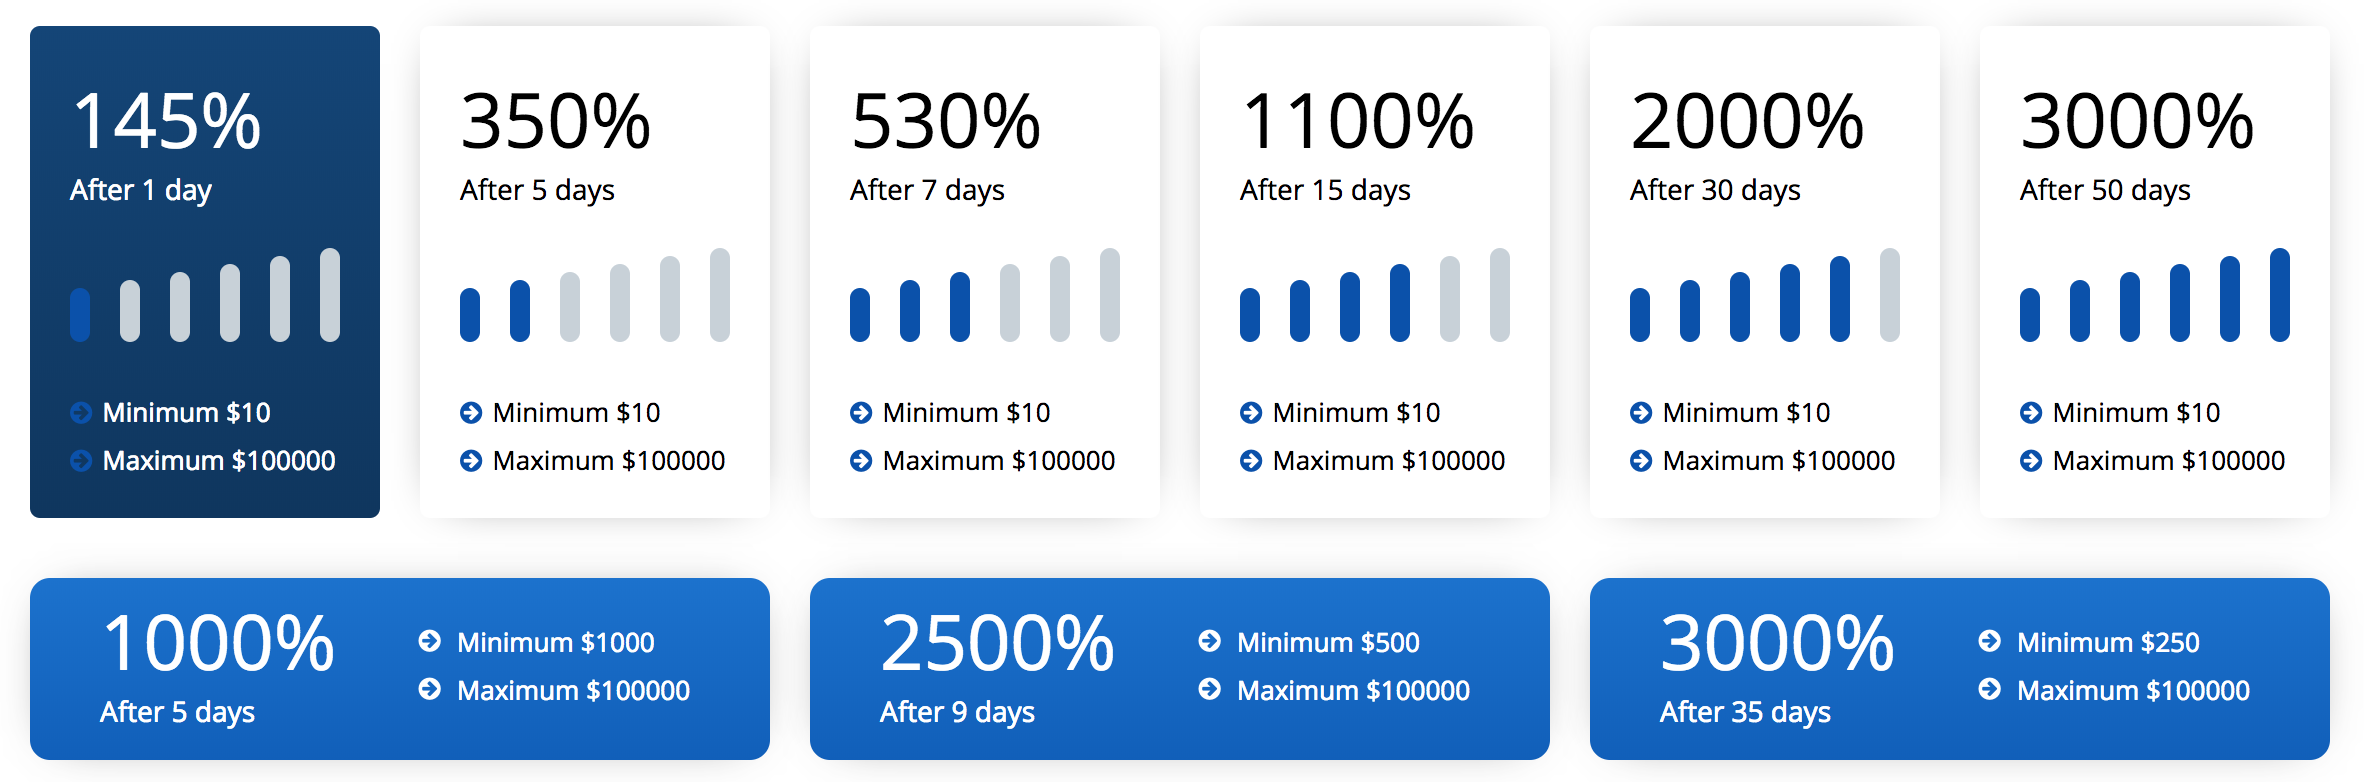Click arrow icon beside Minimum $250
The height and width of the screenshot is (782, 2364).
1990,641
